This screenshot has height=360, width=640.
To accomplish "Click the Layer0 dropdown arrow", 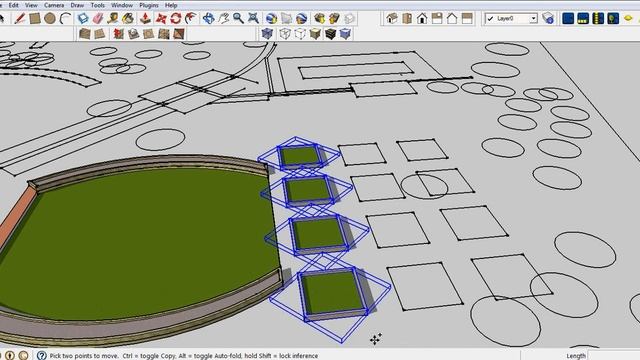I will (x=533, y=19).
